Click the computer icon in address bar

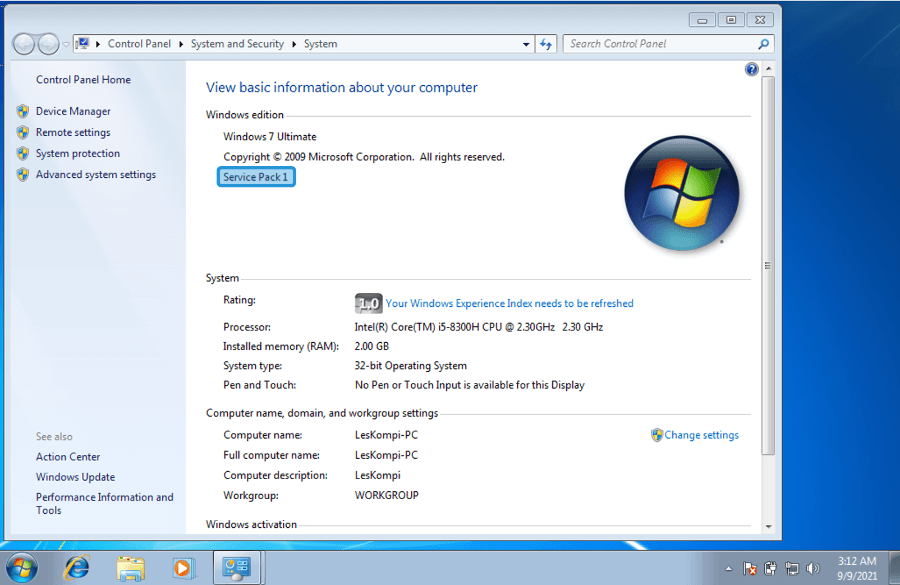click(83, 44)
